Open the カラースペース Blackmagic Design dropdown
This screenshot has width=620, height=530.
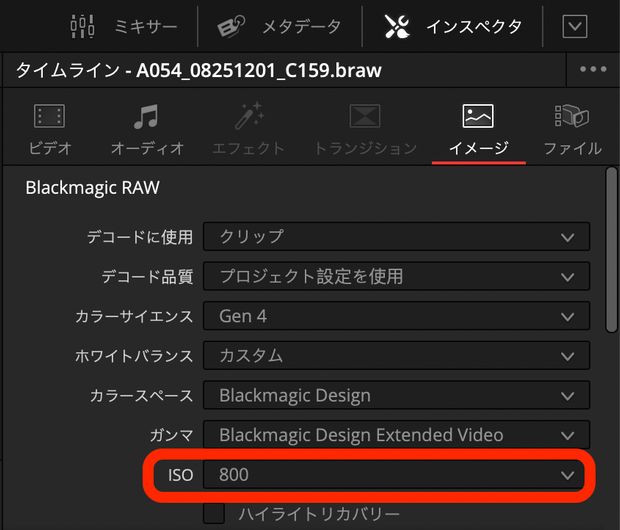click(397, 395)
